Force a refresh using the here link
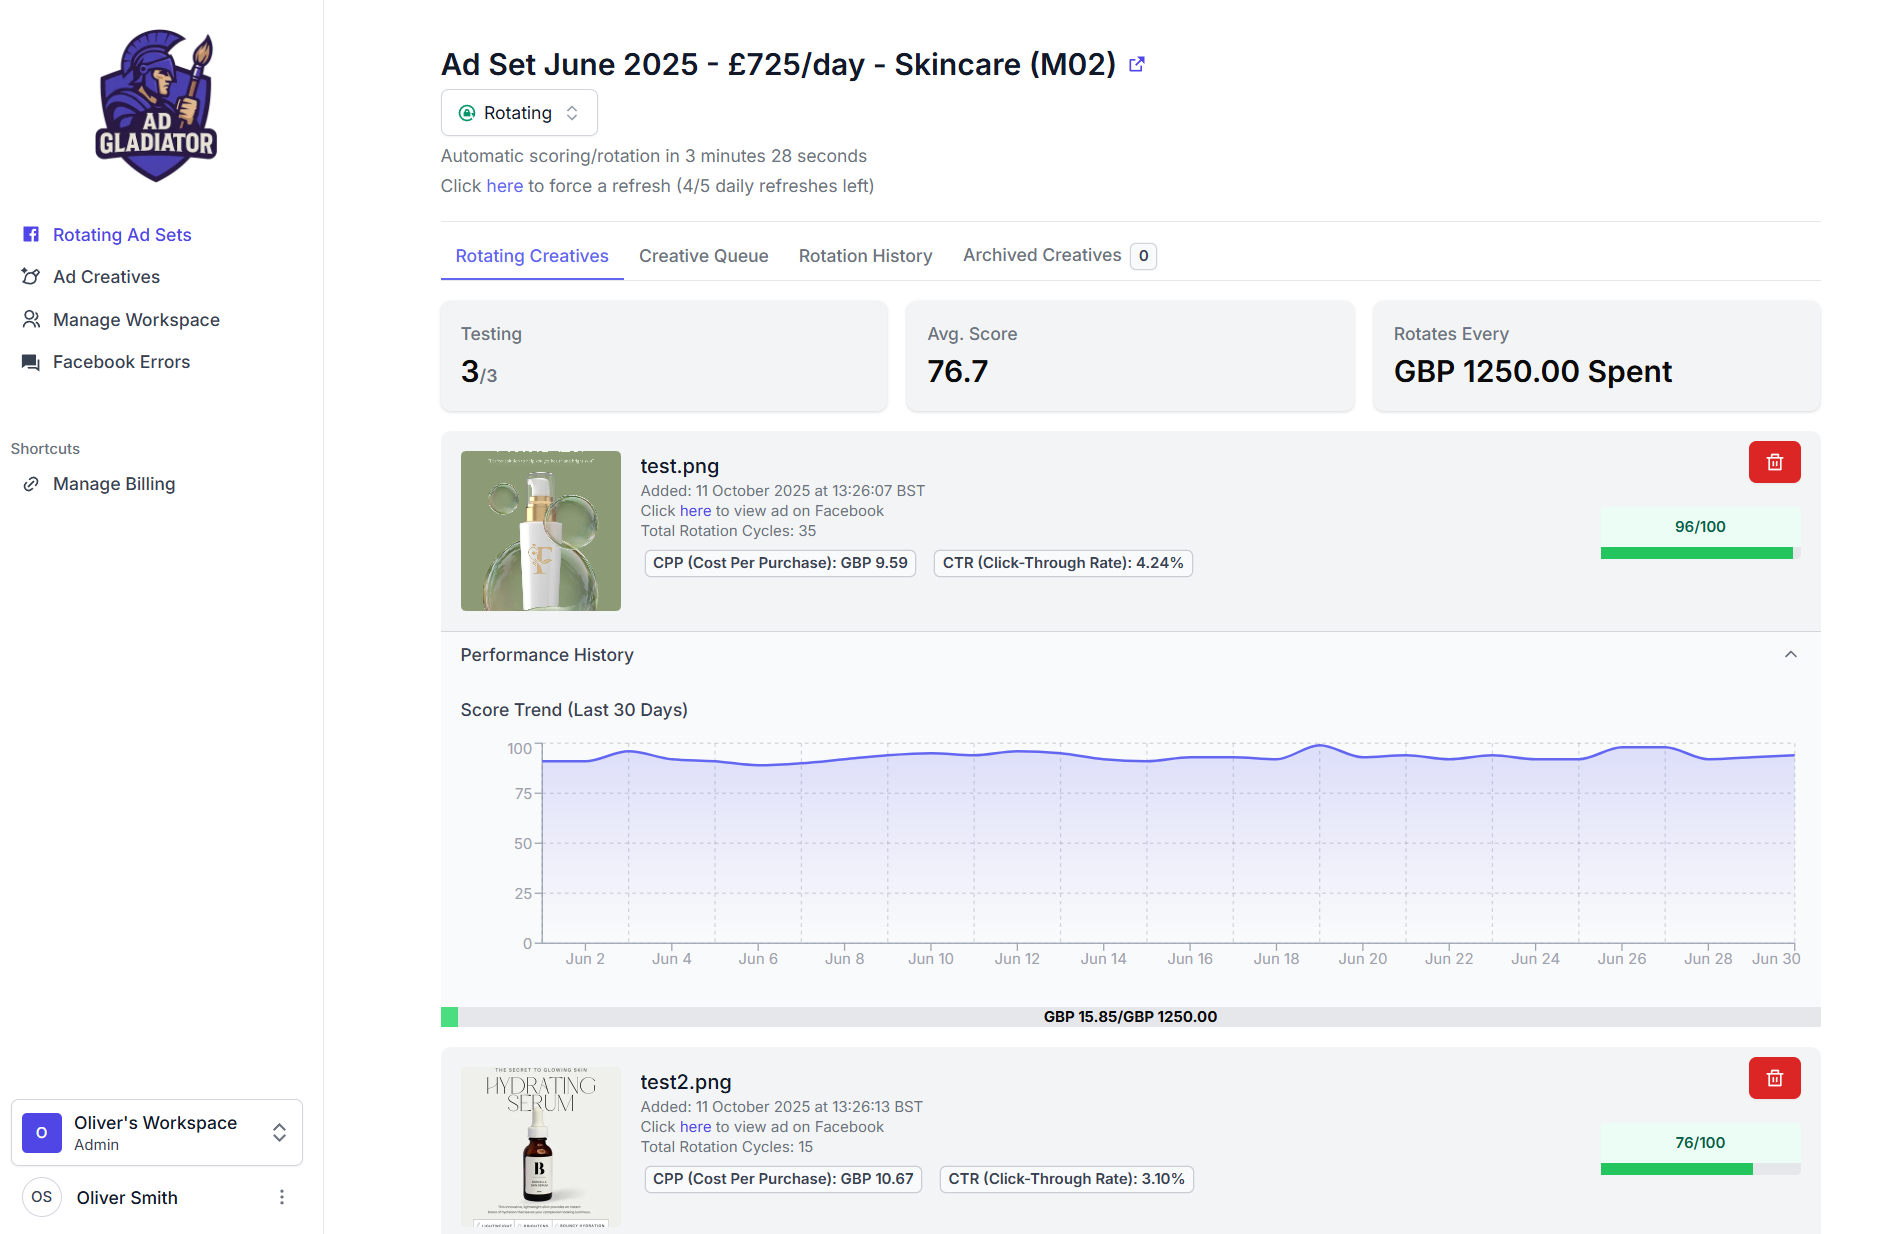Image resolution: width=1901 pixels, height=1234 pixels. pos(505,185)
